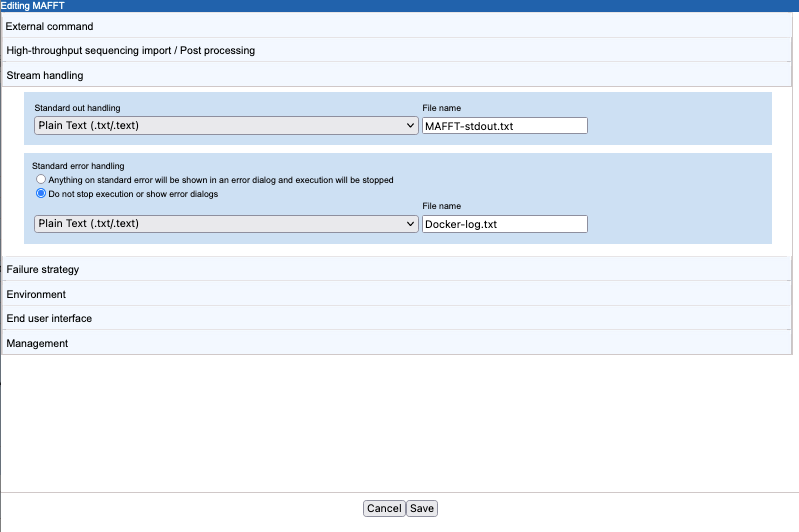Click the 'File name' label above Docker-log.txt
This screenshot has height=532, width=799.
[x=441, y=206]
